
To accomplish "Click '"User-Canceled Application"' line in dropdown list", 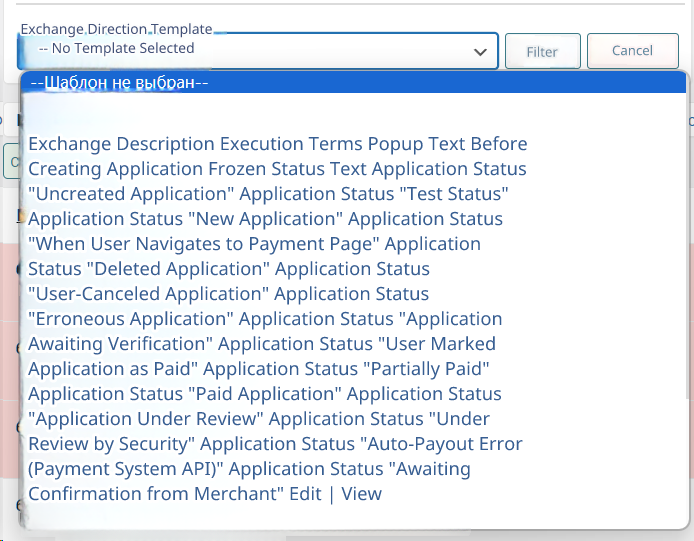I will coord(148,294).
